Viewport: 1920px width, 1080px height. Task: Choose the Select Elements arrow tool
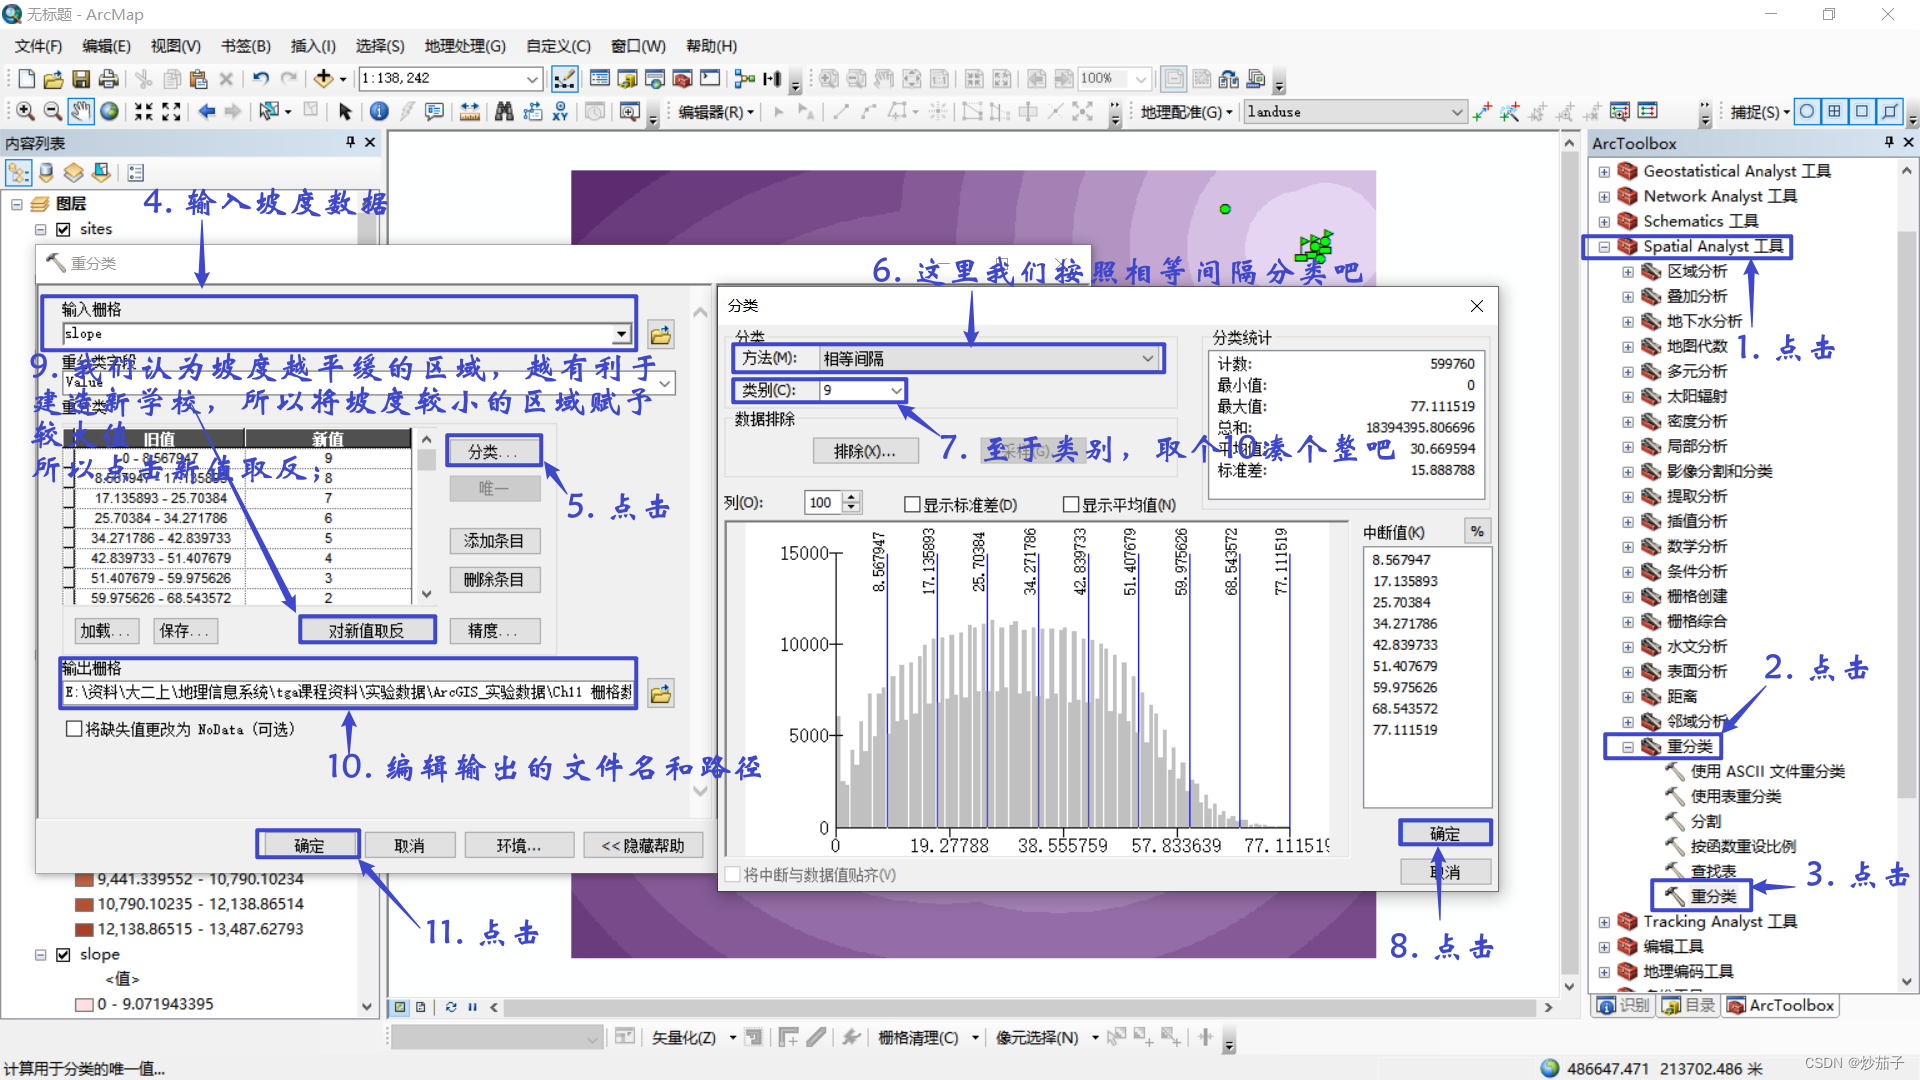tap(345, 111)
